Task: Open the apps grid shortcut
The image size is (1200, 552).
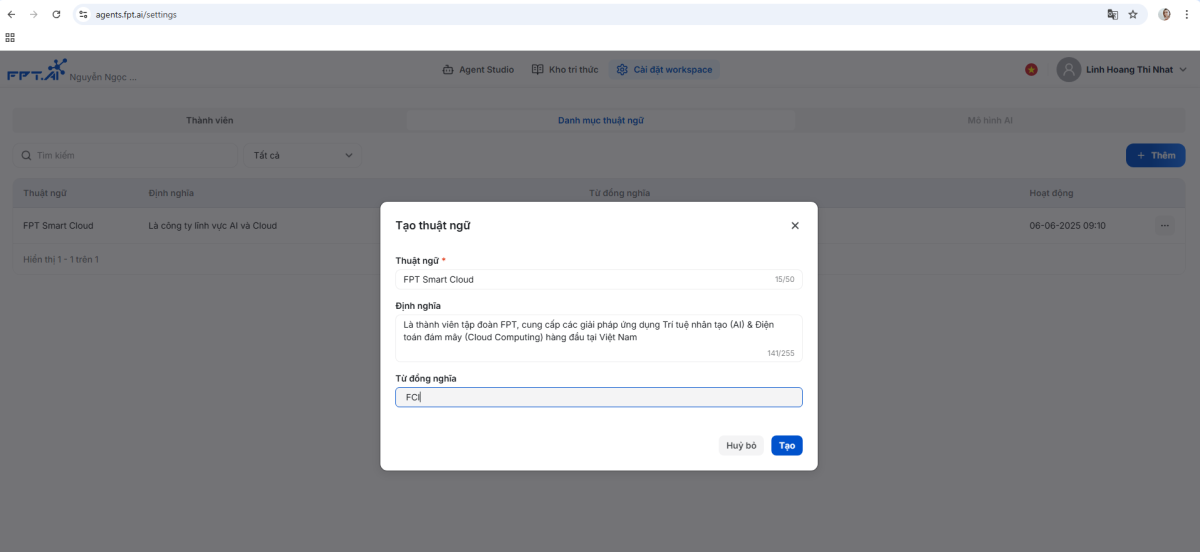Action: (10, 37)
